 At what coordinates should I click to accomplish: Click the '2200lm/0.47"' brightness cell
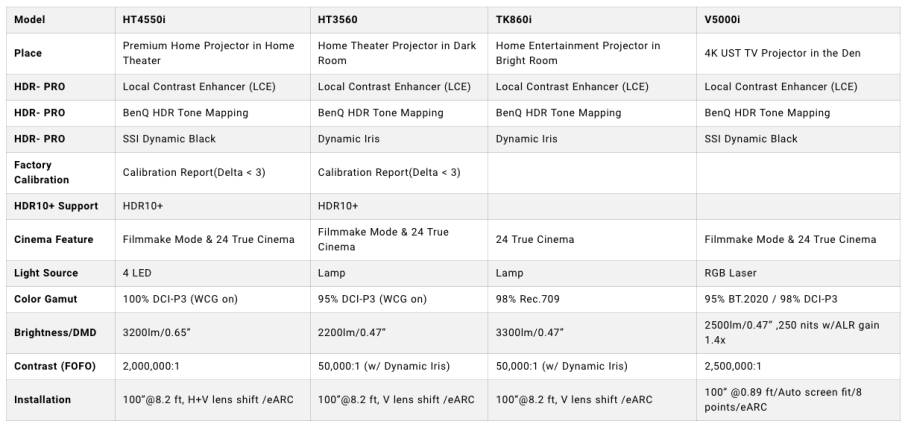351,333
